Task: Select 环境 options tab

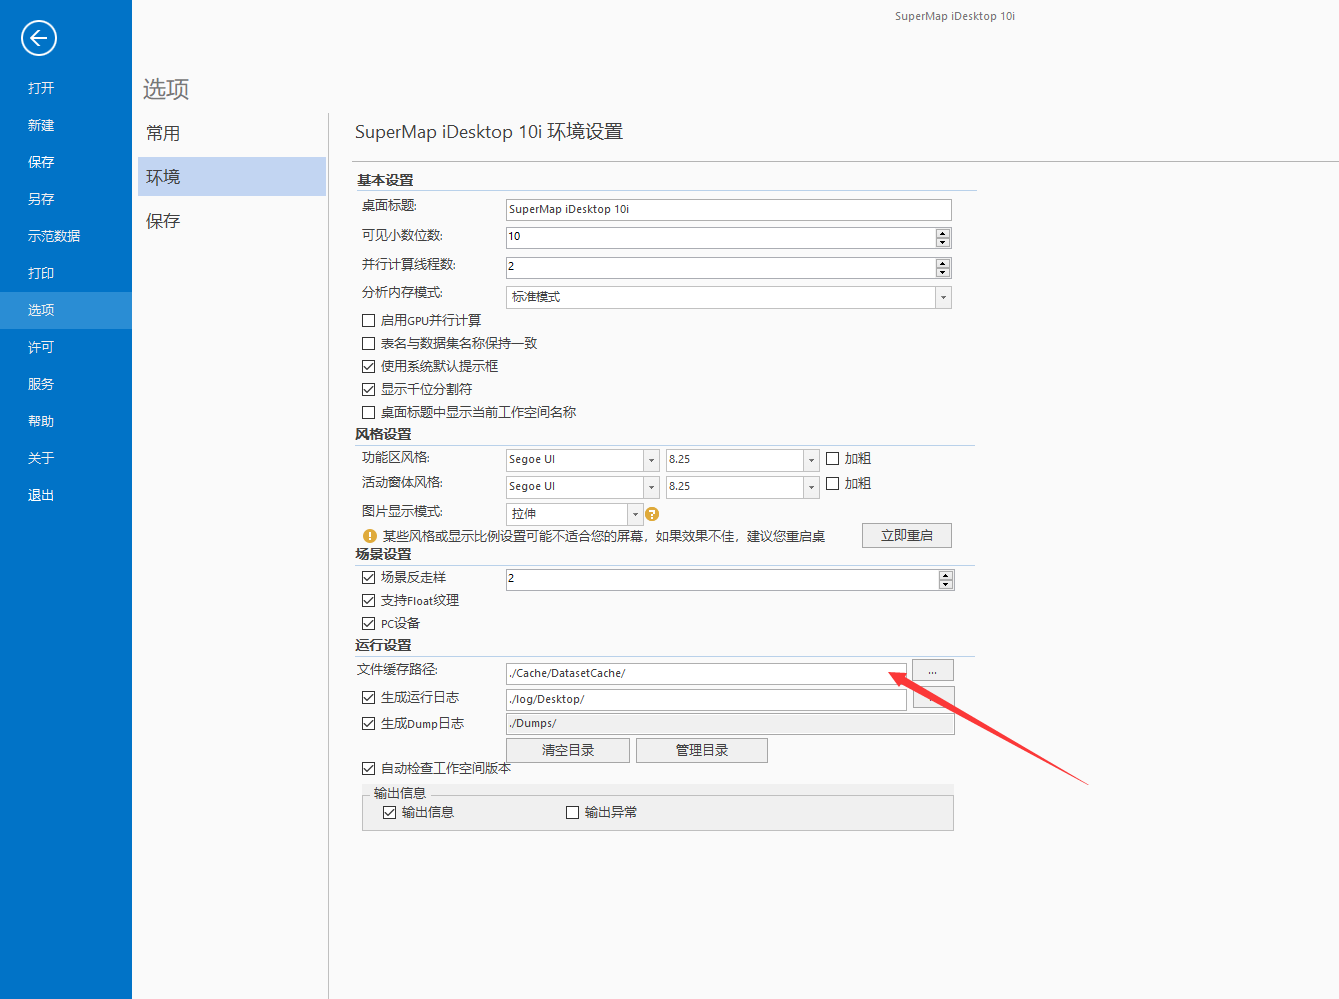Action: [x=232, y=177]
